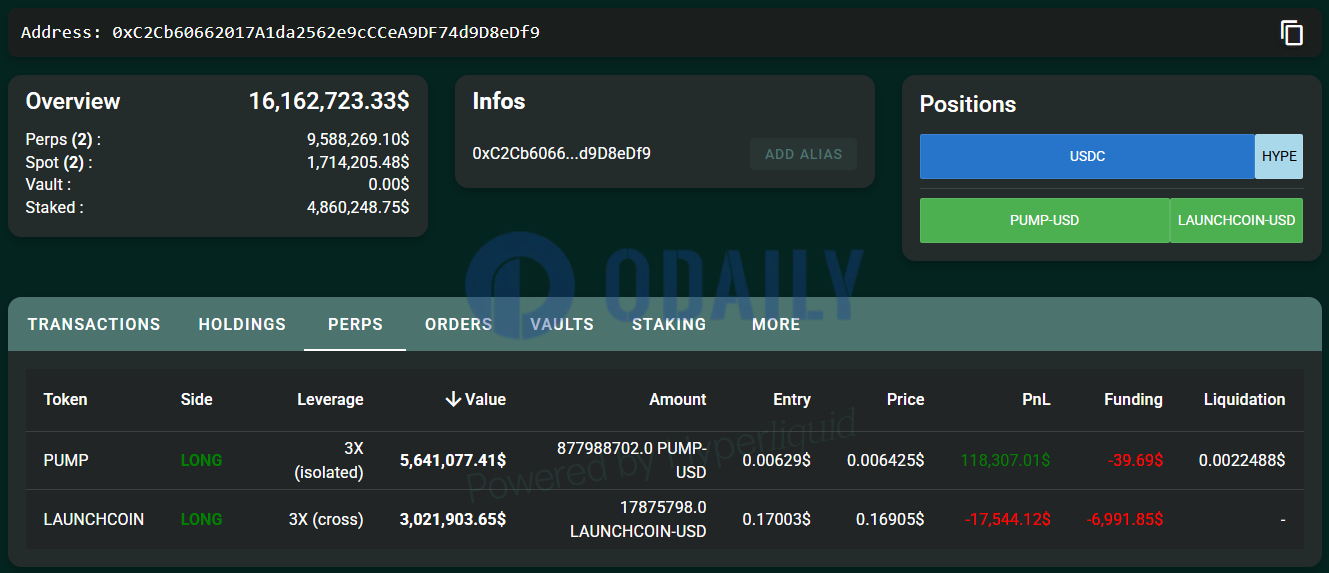Click the LONG side of LAUNCHCOIN row
The width and height of the screenshot is (1329, 573).
coord(201,519)
